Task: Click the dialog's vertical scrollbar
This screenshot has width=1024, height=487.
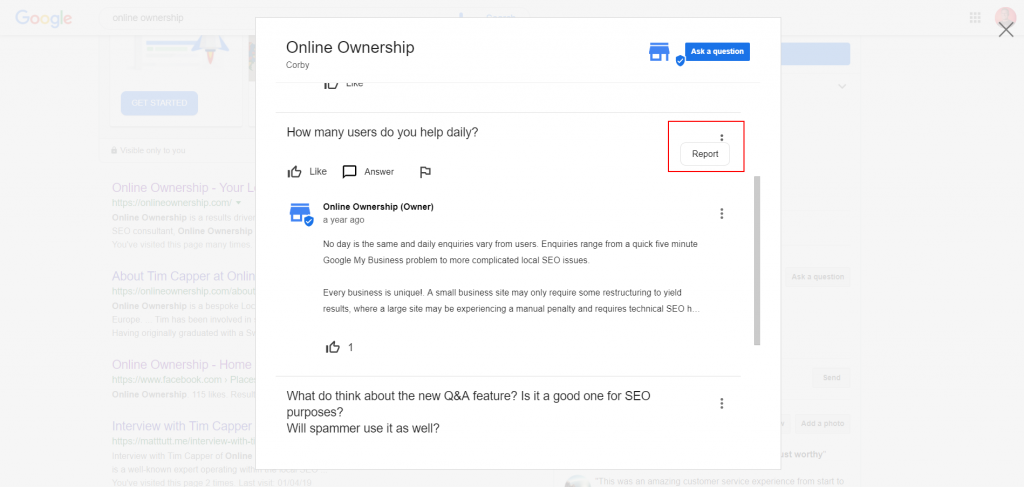Action: coord(757,260)
